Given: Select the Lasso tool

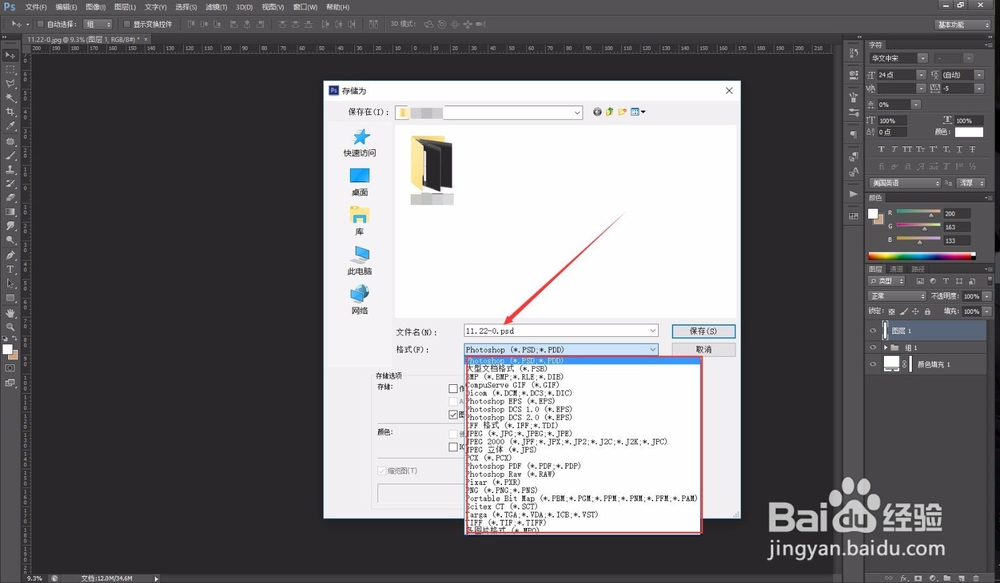Looking at the screenshot, I should click(x=10, y=84).
